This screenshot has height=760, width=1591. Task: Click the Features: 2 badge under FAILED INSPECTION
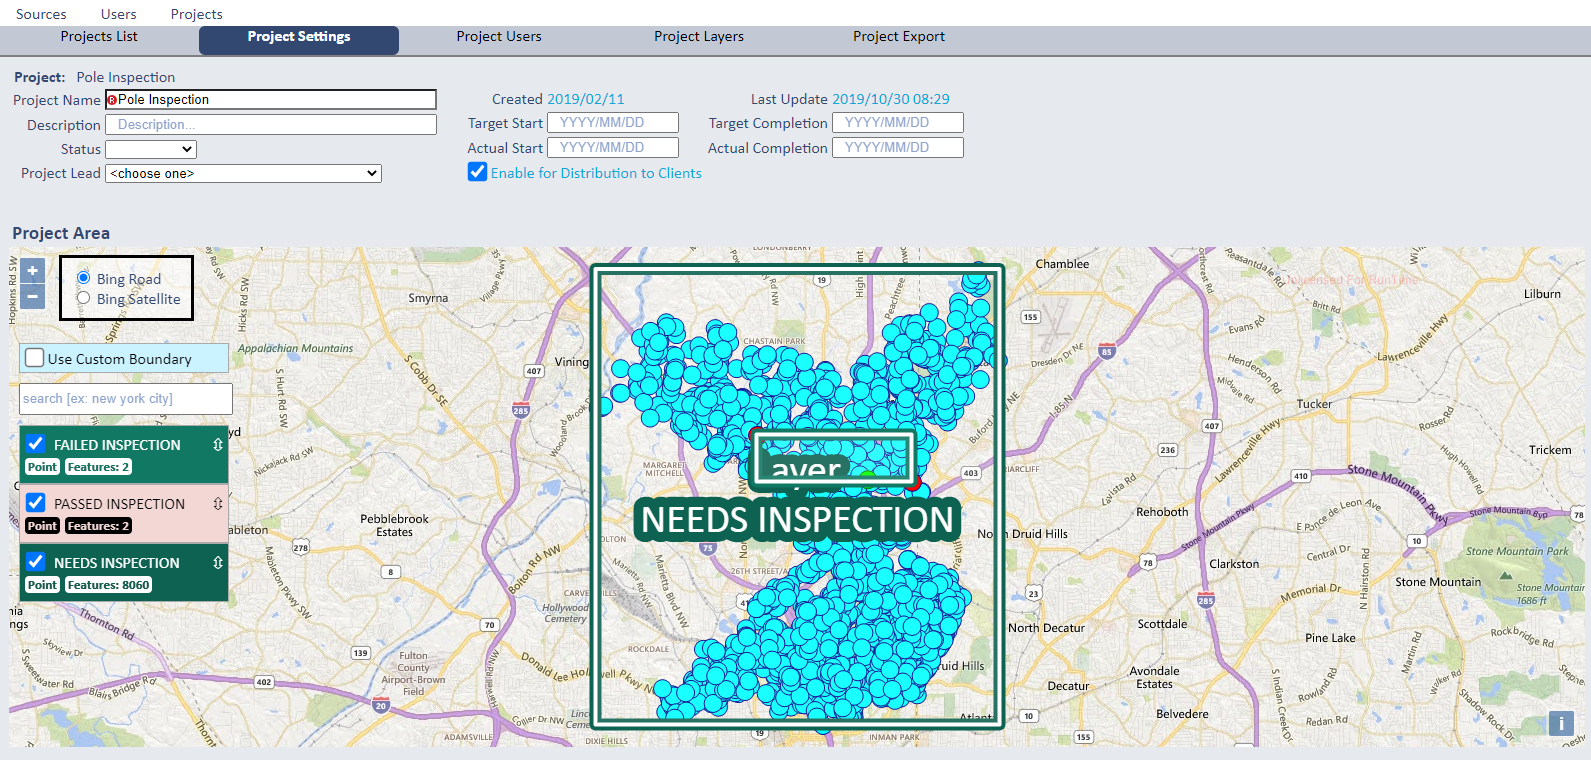click(98, 467)
